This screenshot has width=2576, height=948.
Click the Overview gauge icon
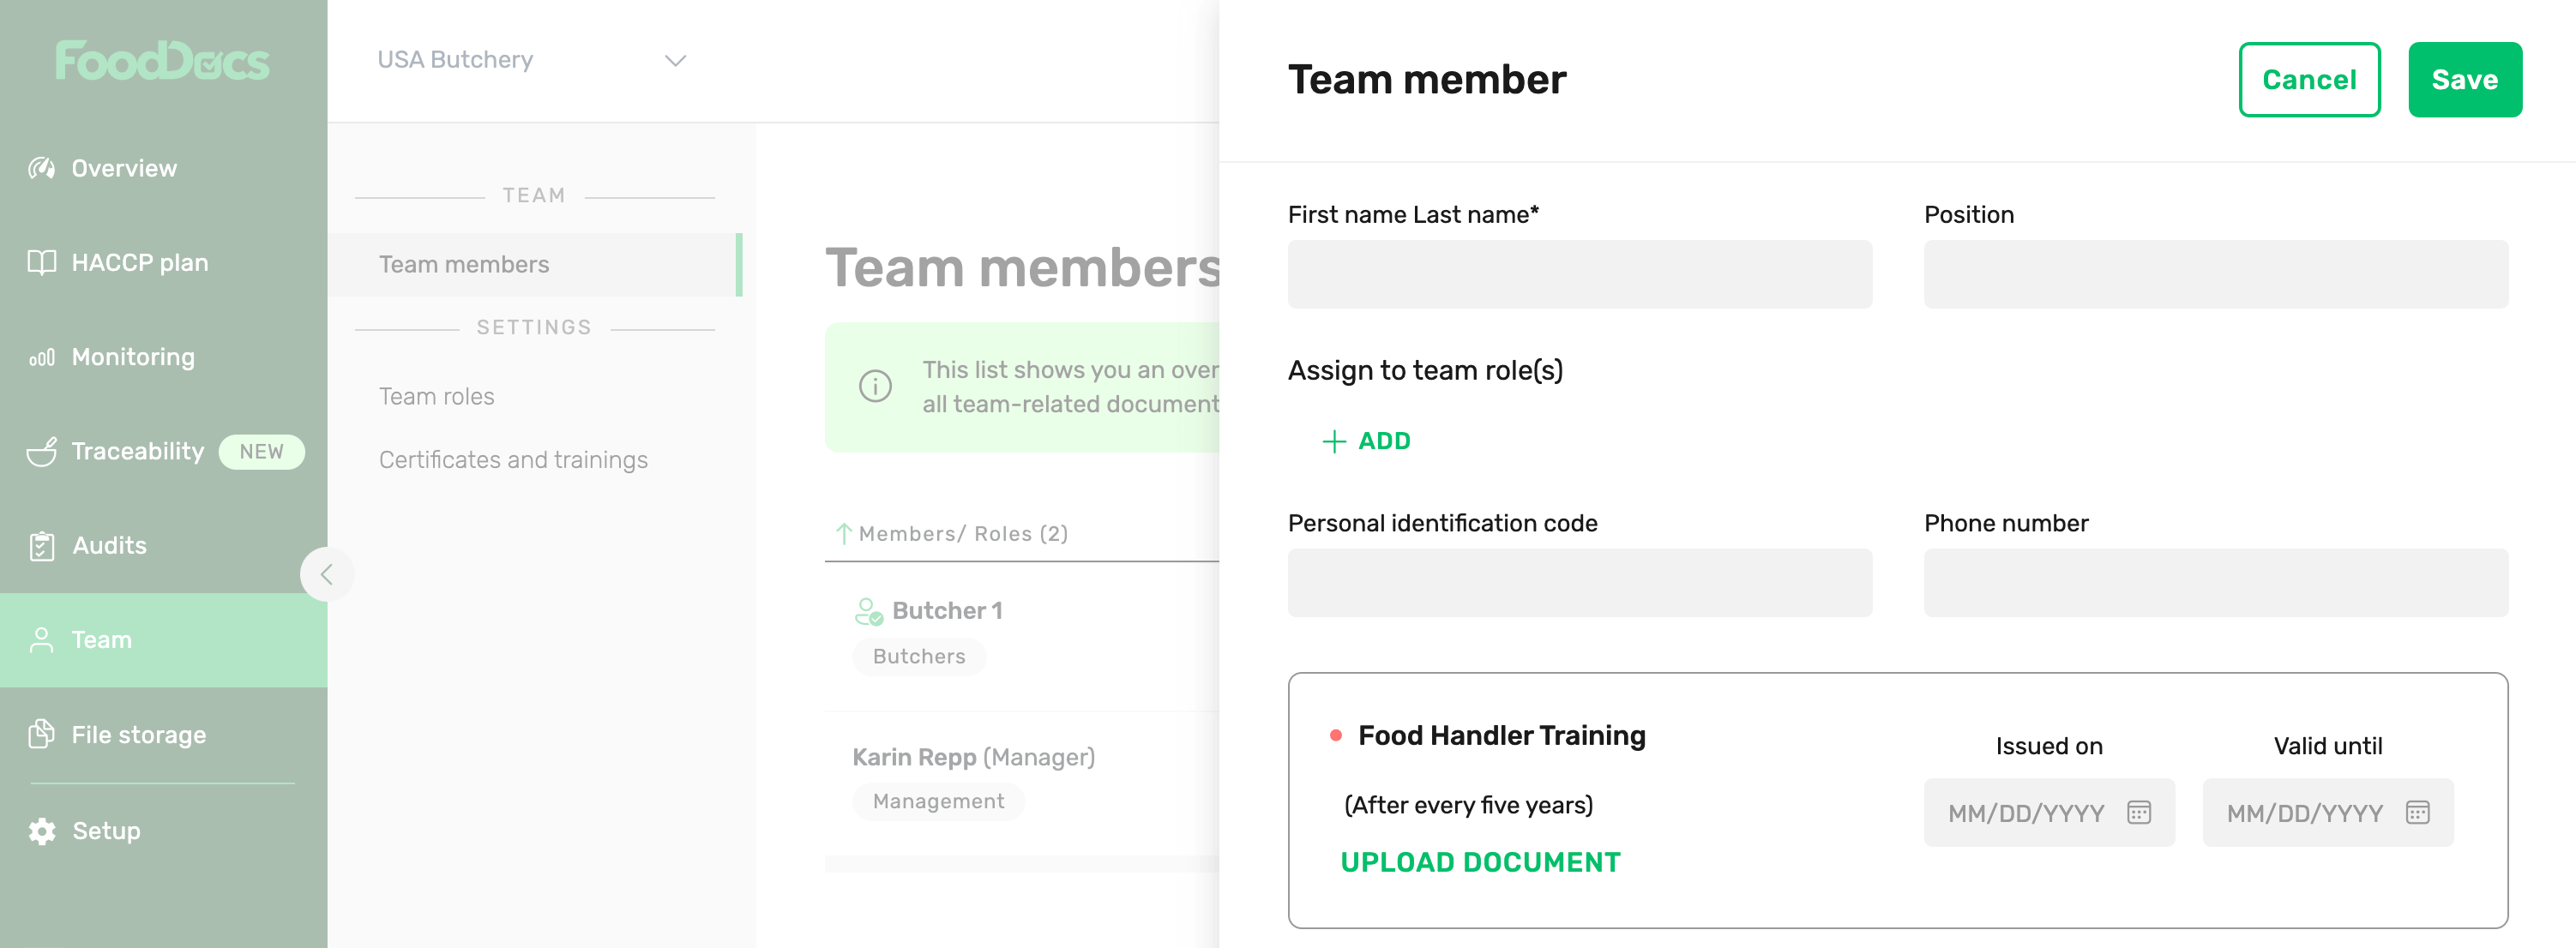click(x=42, y=168)
